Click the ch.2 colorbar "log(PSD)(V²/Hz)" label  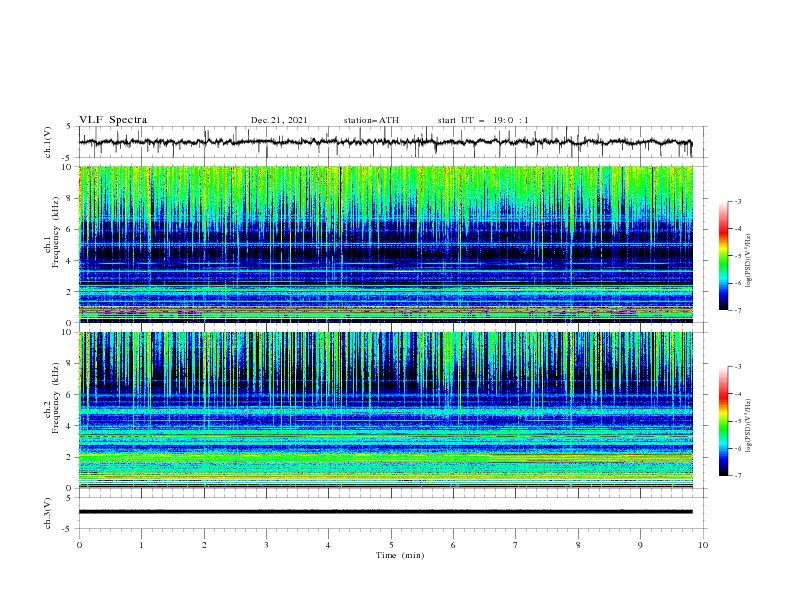[x=749, y=425]
